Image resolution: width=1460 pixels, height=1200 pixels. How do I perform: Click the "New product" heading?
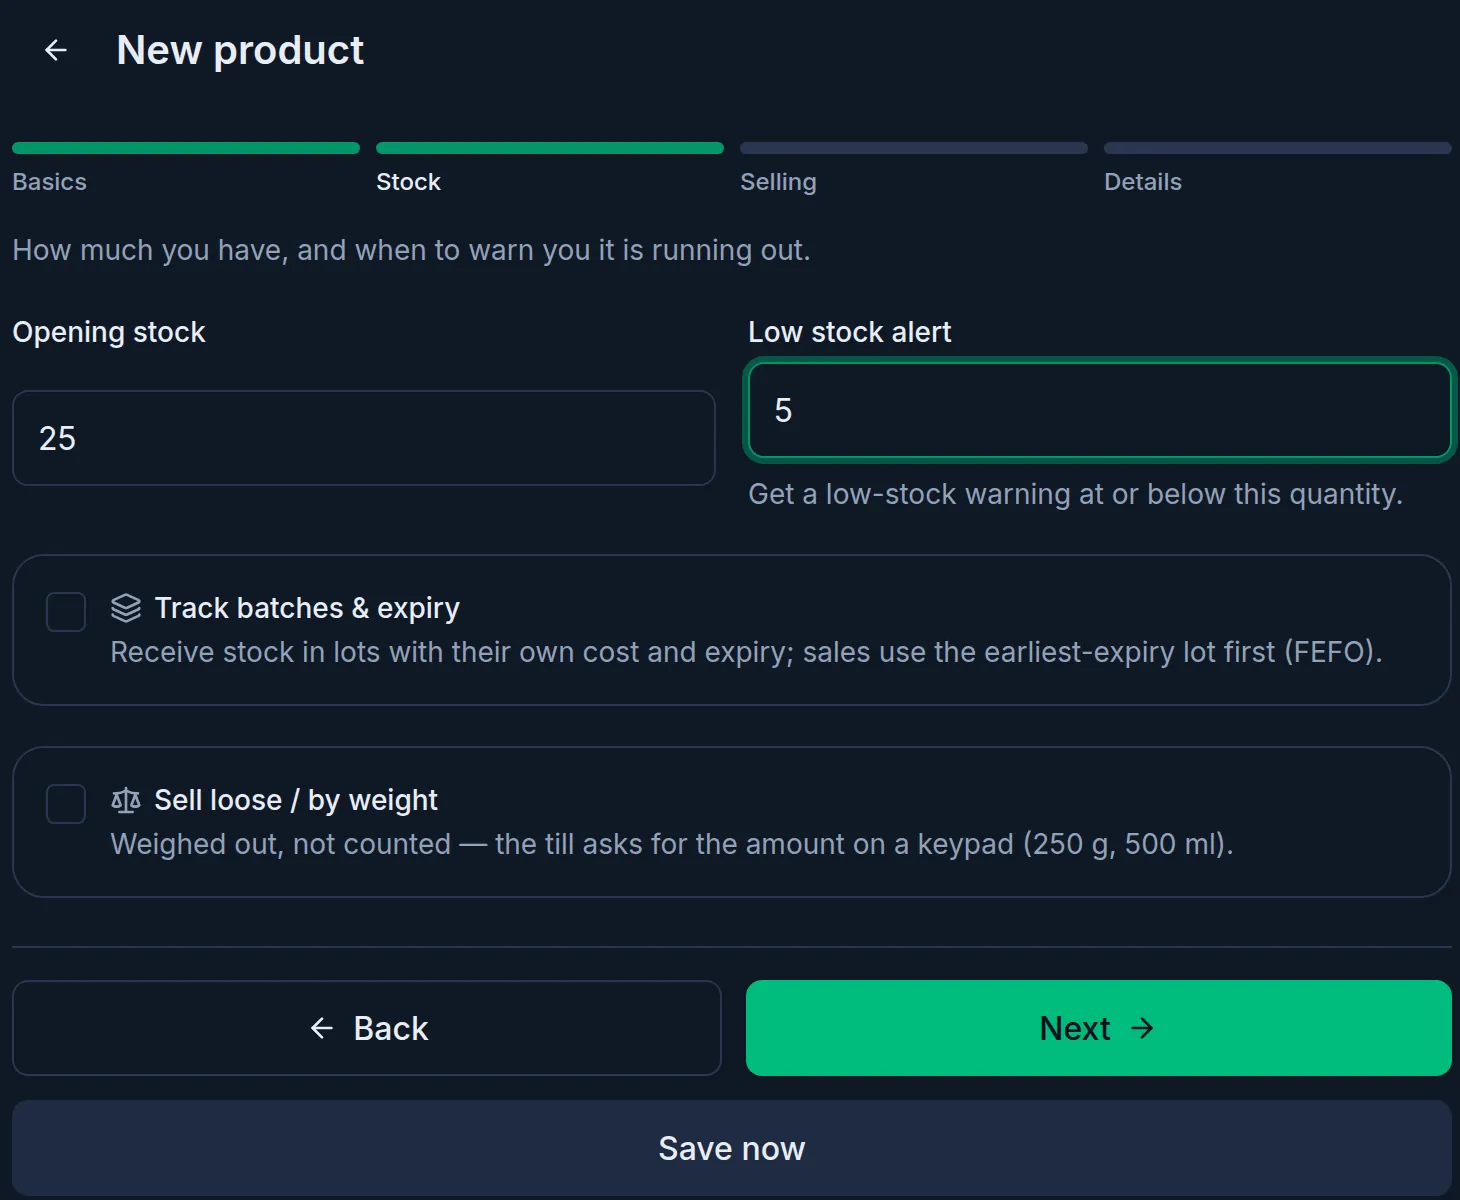point(240,50)
